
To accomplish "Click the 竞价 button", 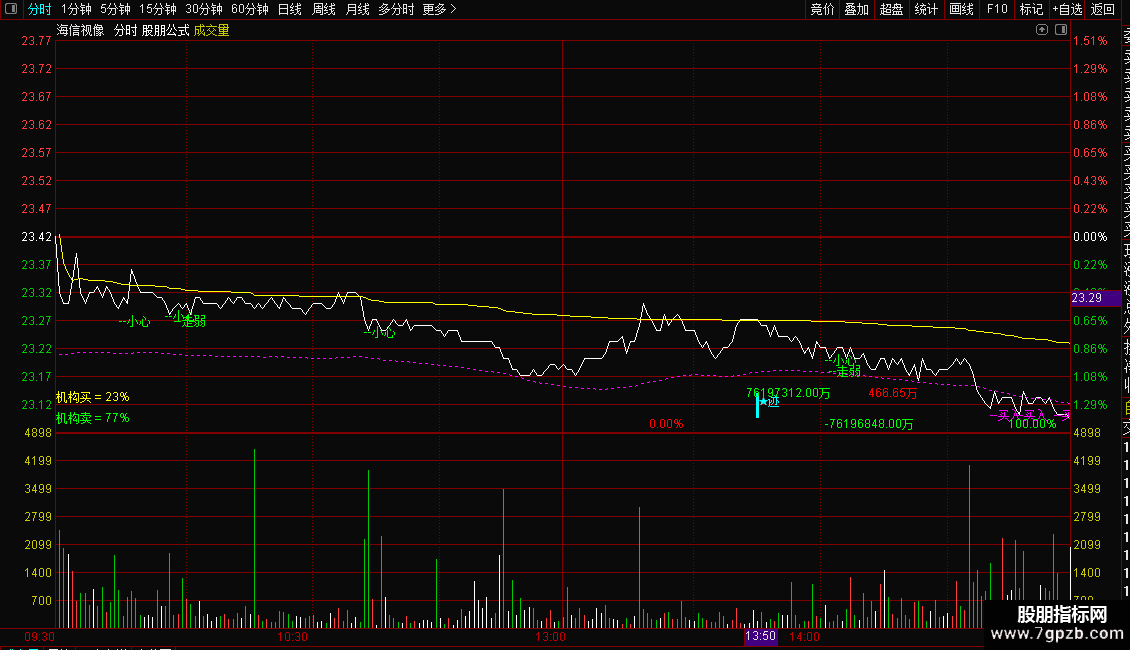I will point(822,9).
